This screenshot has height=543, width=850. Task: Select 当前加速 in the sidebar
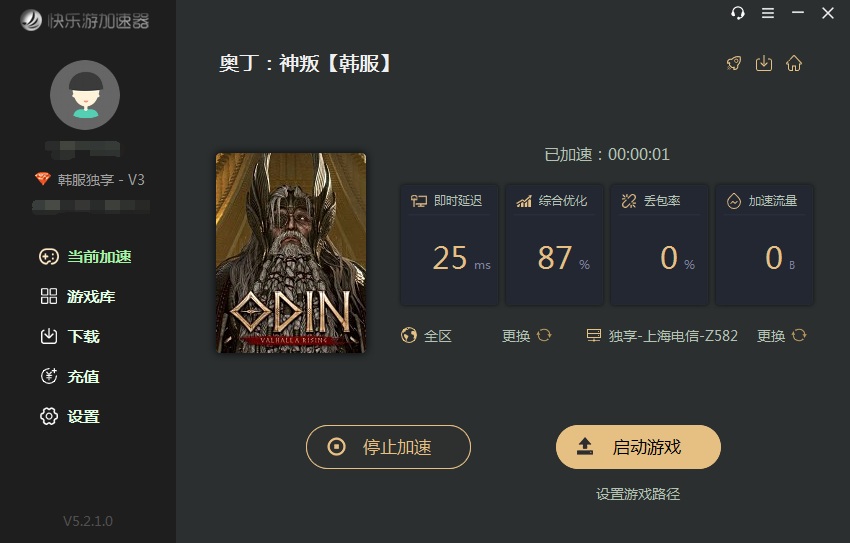[85, 256]
